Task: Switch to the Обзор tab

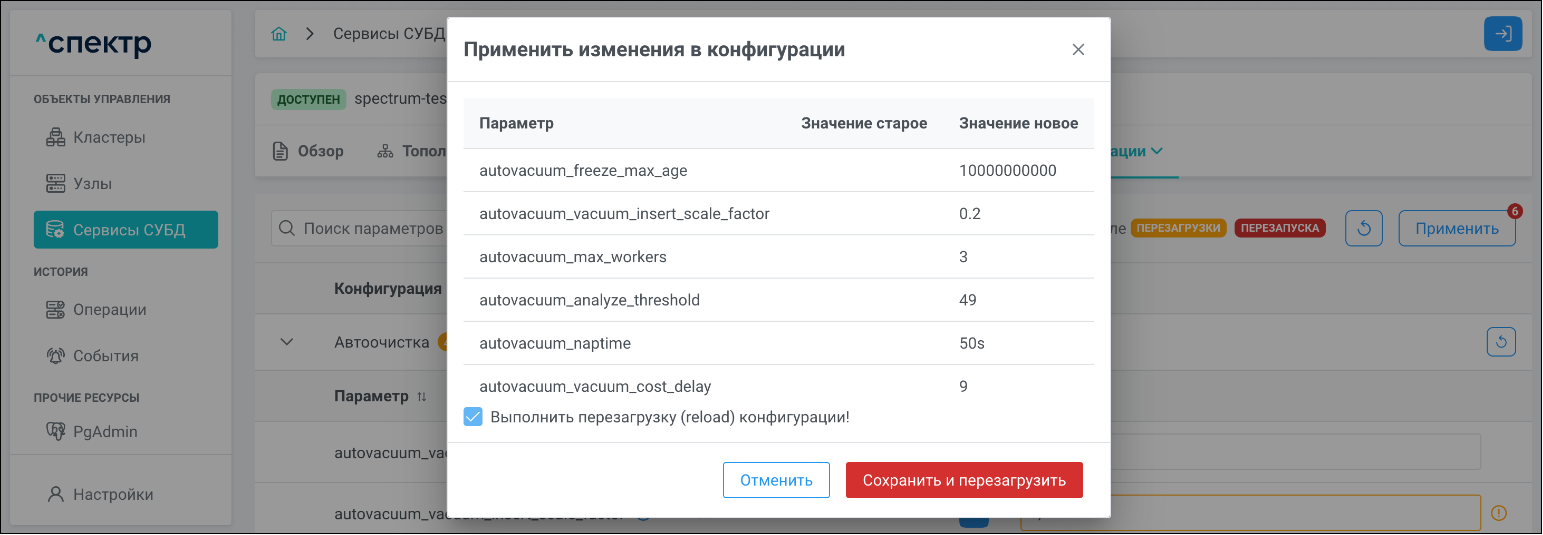Action: [308, 151]
